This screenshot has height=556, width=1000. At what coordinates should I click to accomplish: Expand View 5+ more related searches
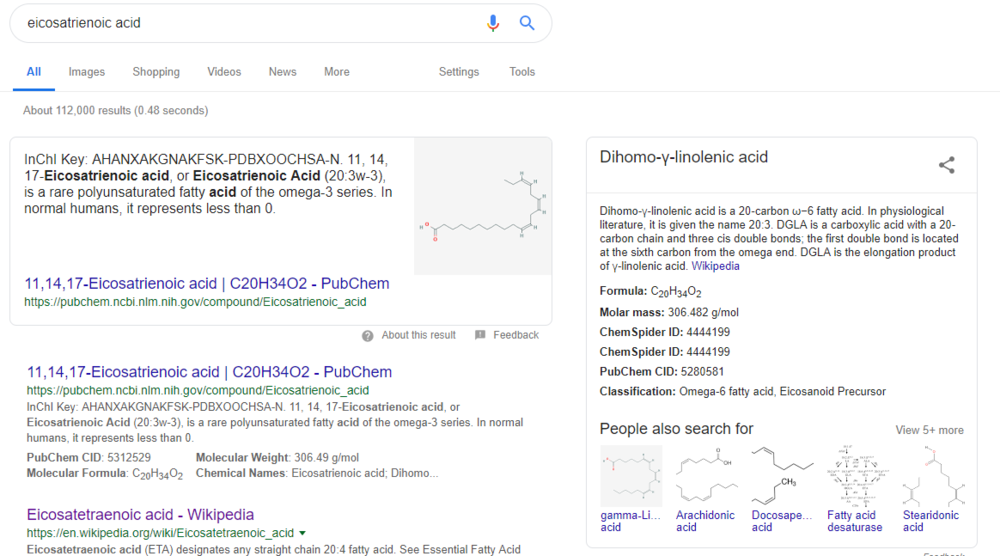point(929,430)
